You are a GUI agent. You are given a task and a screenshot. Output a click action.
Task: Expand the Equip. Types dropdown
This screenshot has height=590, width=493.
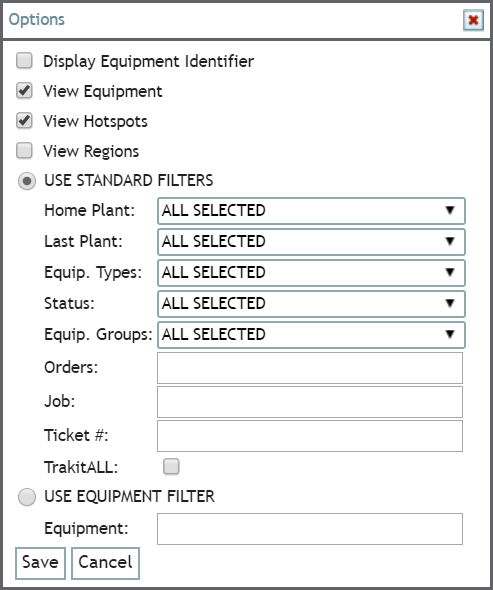tap(311, 273)
